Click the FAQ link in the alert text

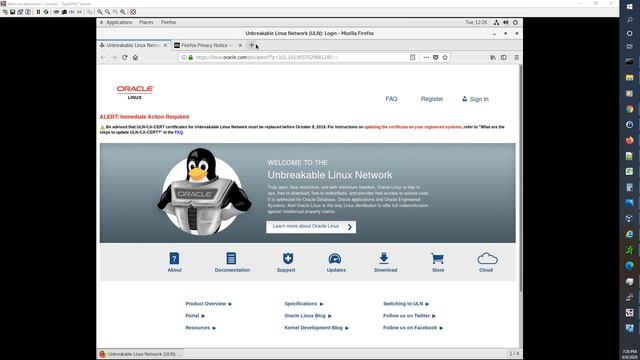pos(178,132)
